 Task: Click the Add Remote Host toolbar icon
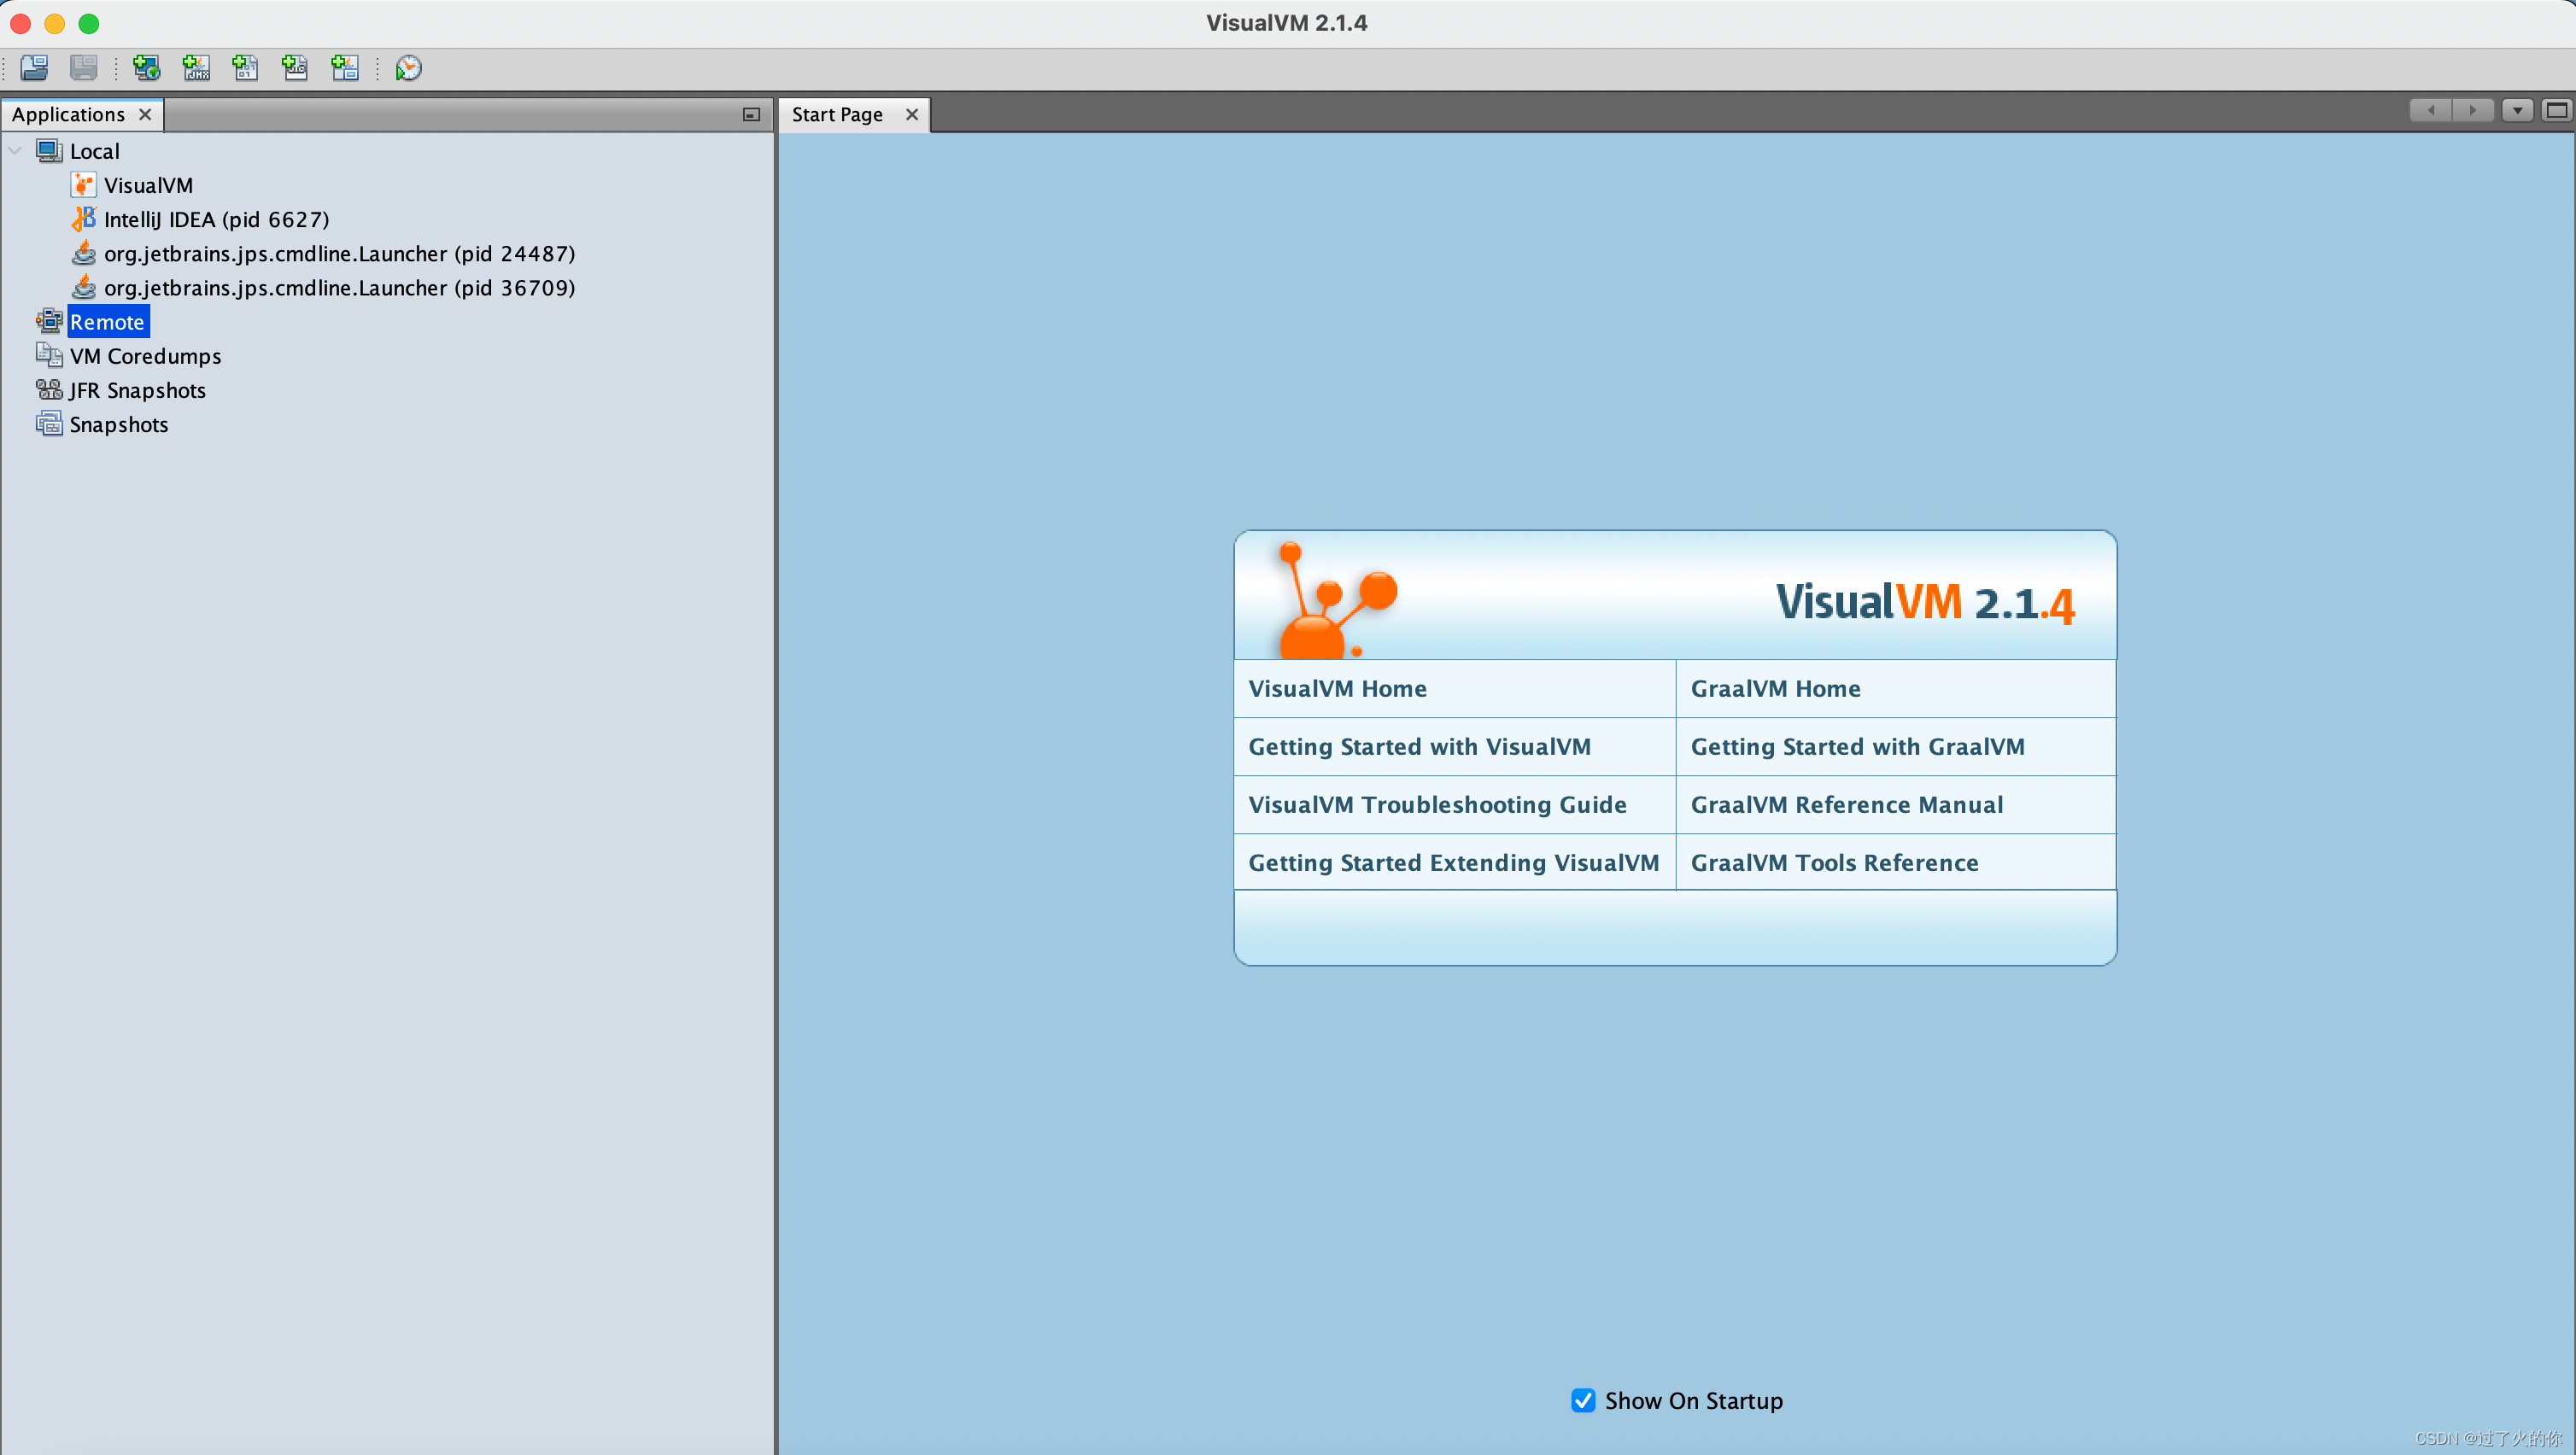click(147, 68)
